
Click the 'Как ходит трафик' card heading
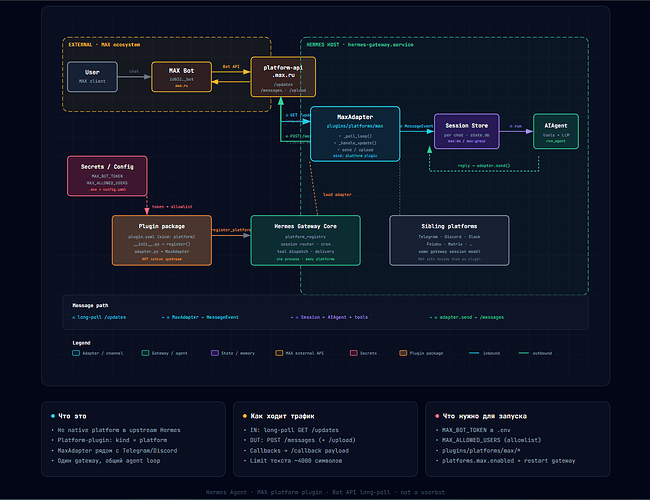click(x=282, y=416)
